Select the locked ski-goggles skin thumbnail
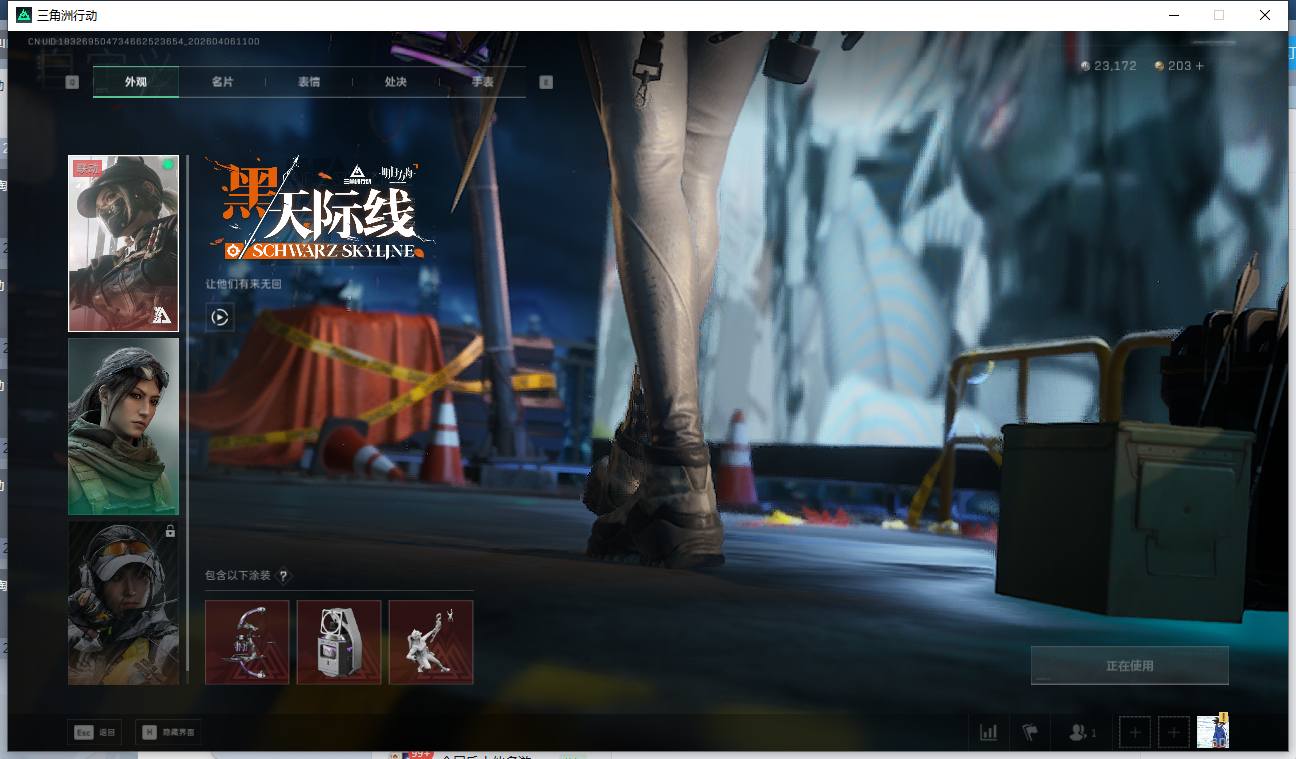Image resolution: width=1296 pixels, height=759 pixels. tap(123, 602)
